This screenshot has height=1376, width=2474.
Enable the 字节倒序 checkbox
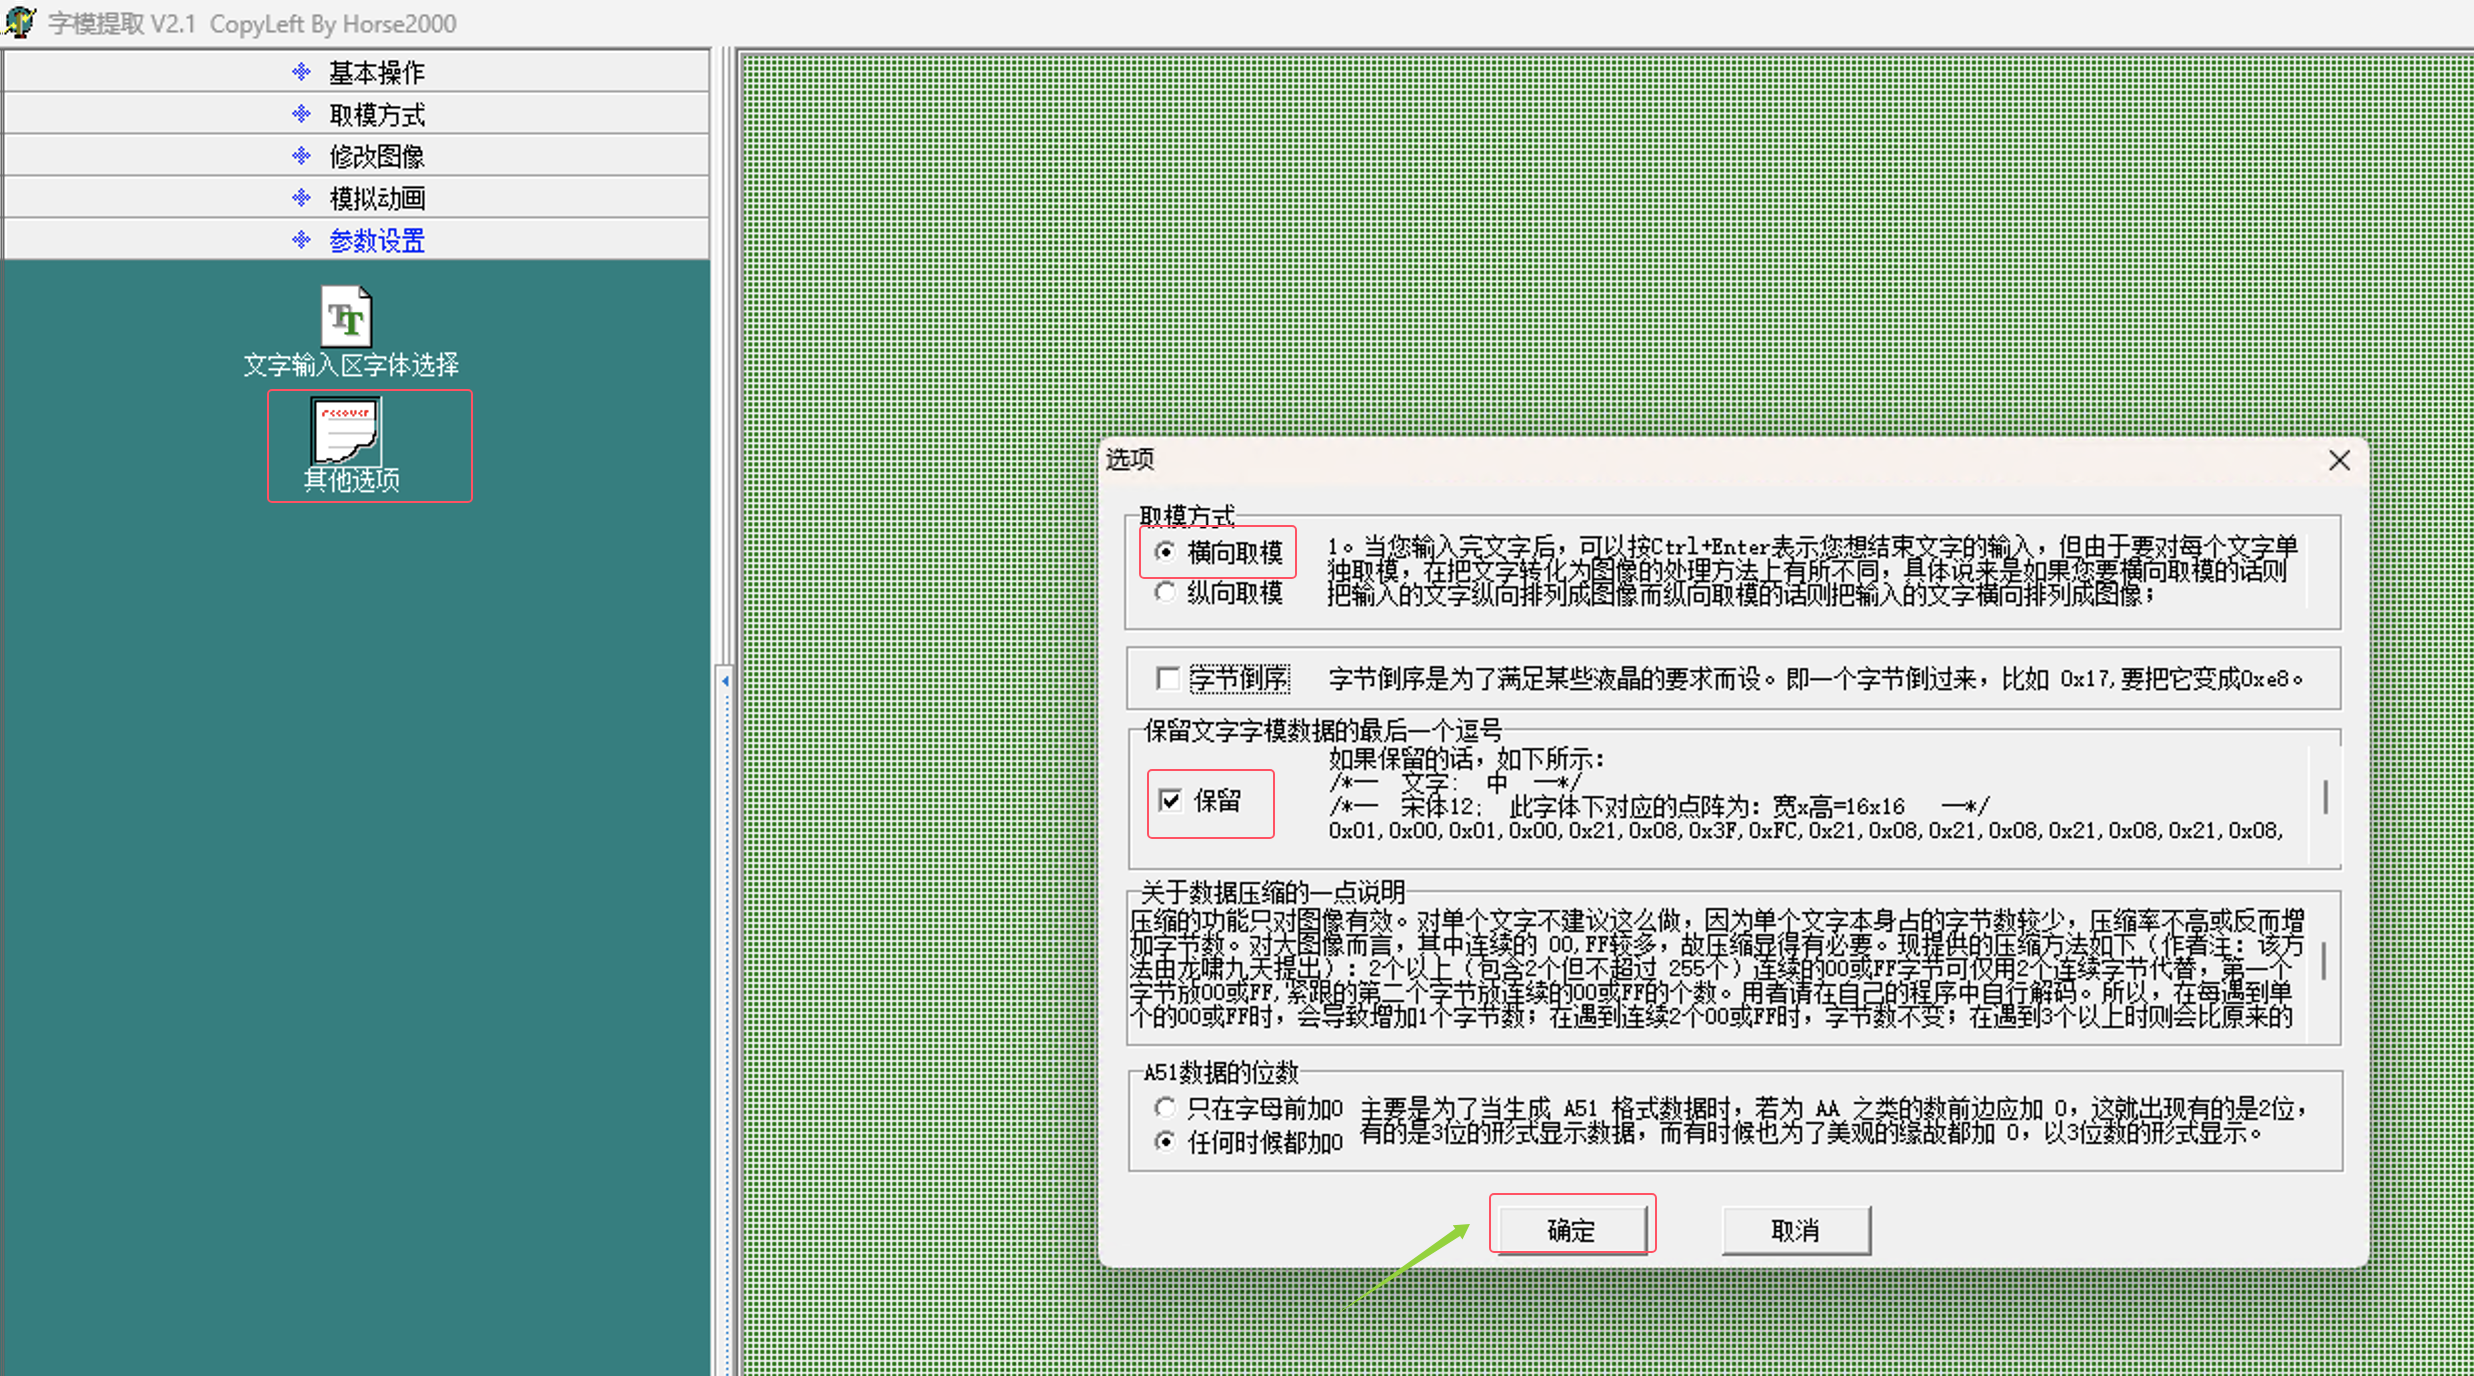1168,679
